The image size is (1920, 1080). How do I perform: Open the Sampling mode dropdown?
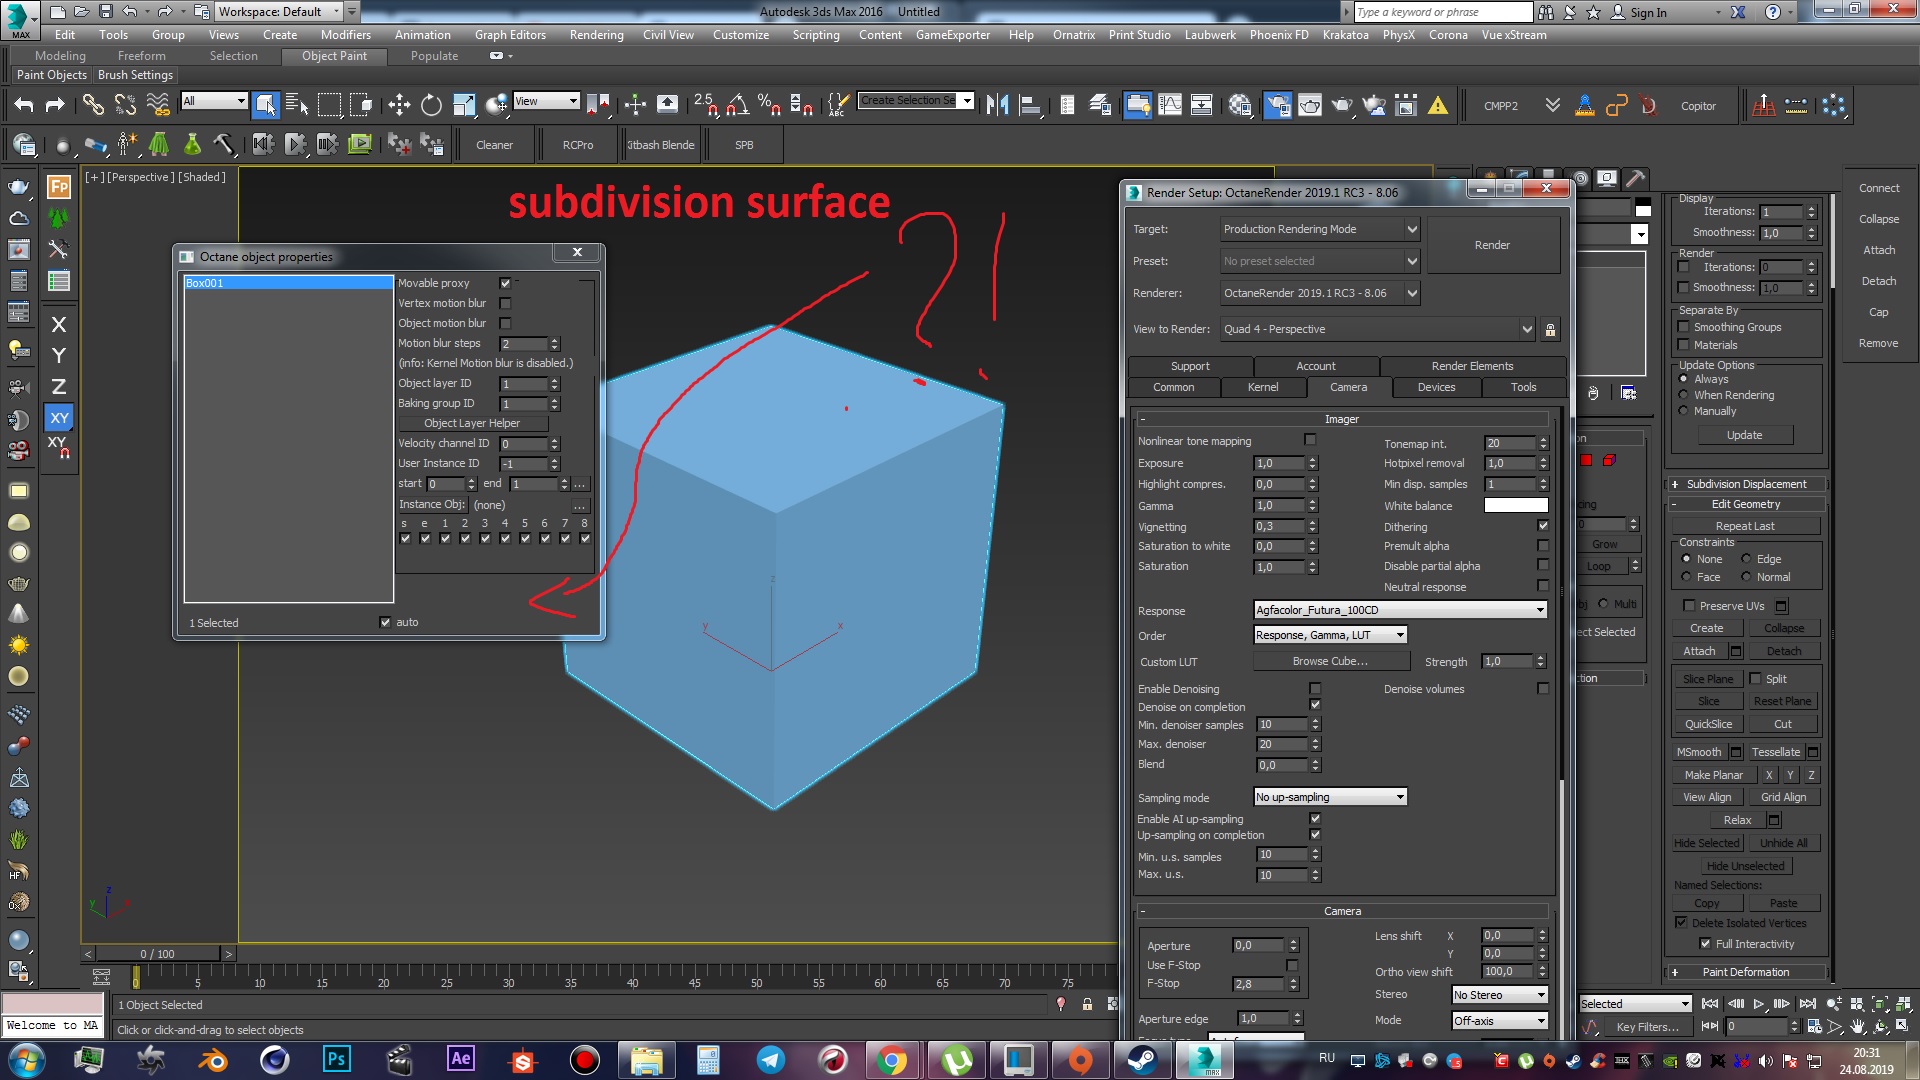tap(1331, 797)
